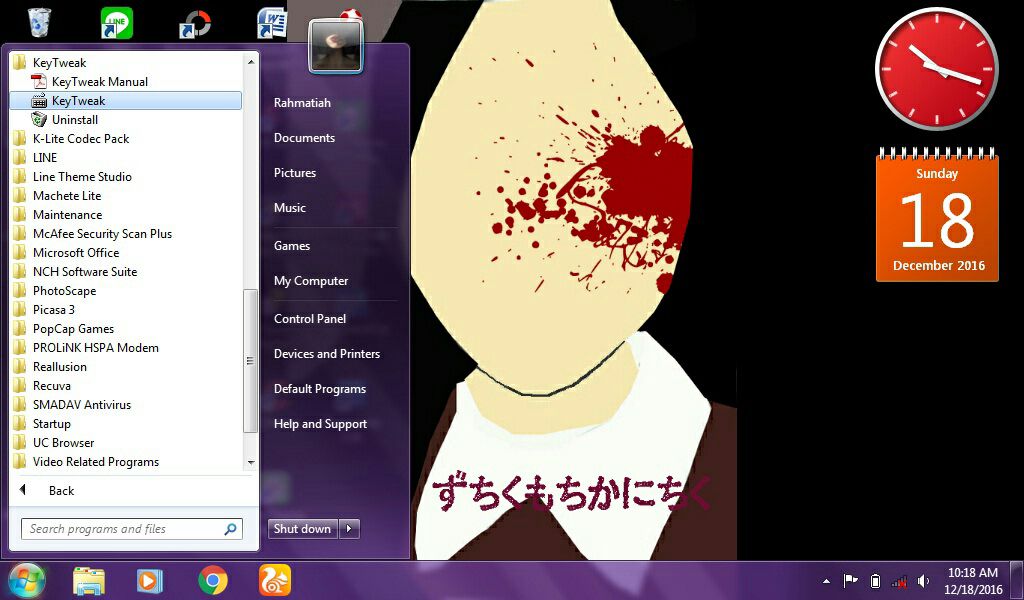This screenshot has height=600, width=1024.
Task: Expand the NCH Software Suite folder
Action: point(85,272)
